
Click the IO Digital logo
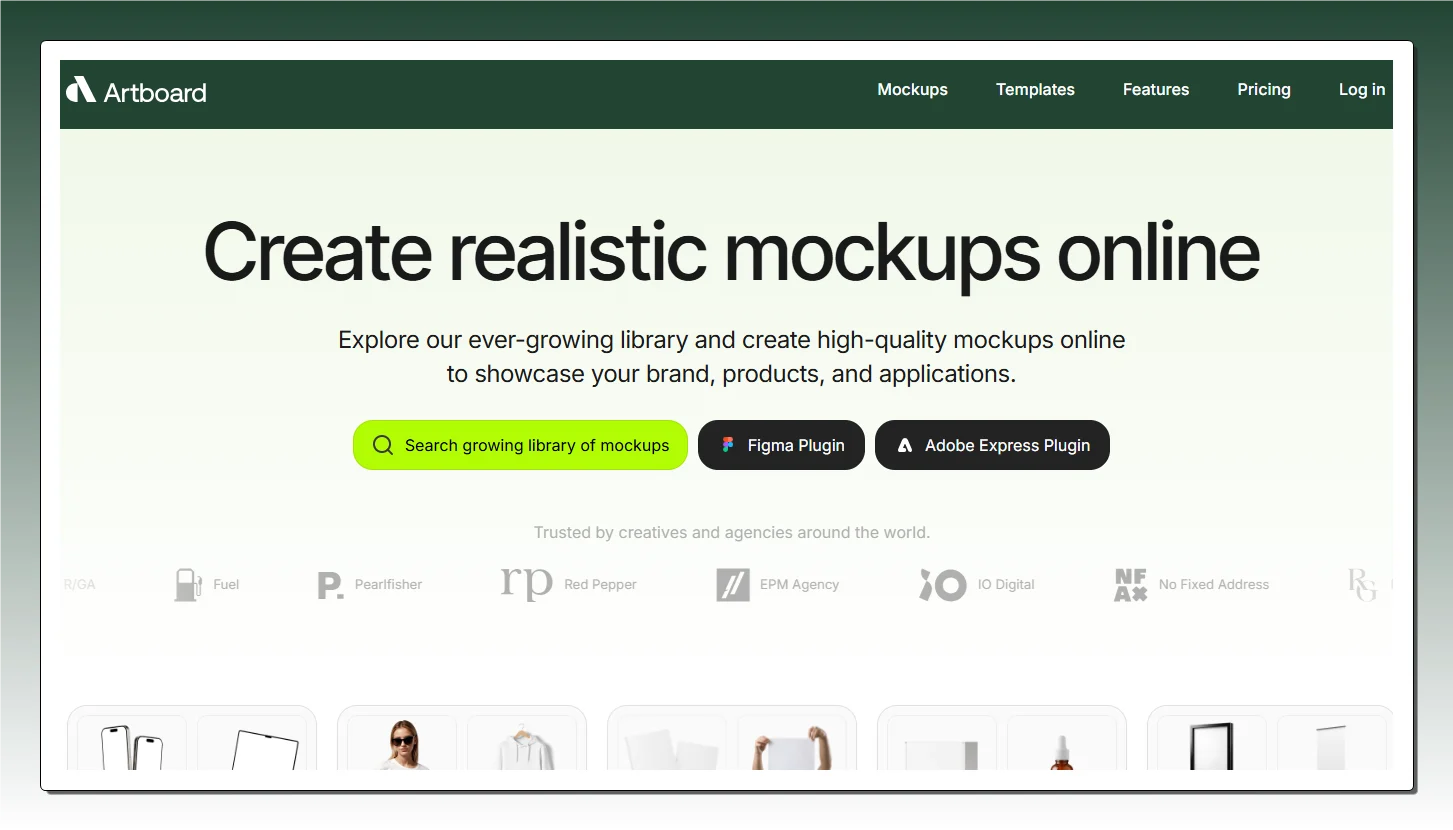(x=942, y=584)
